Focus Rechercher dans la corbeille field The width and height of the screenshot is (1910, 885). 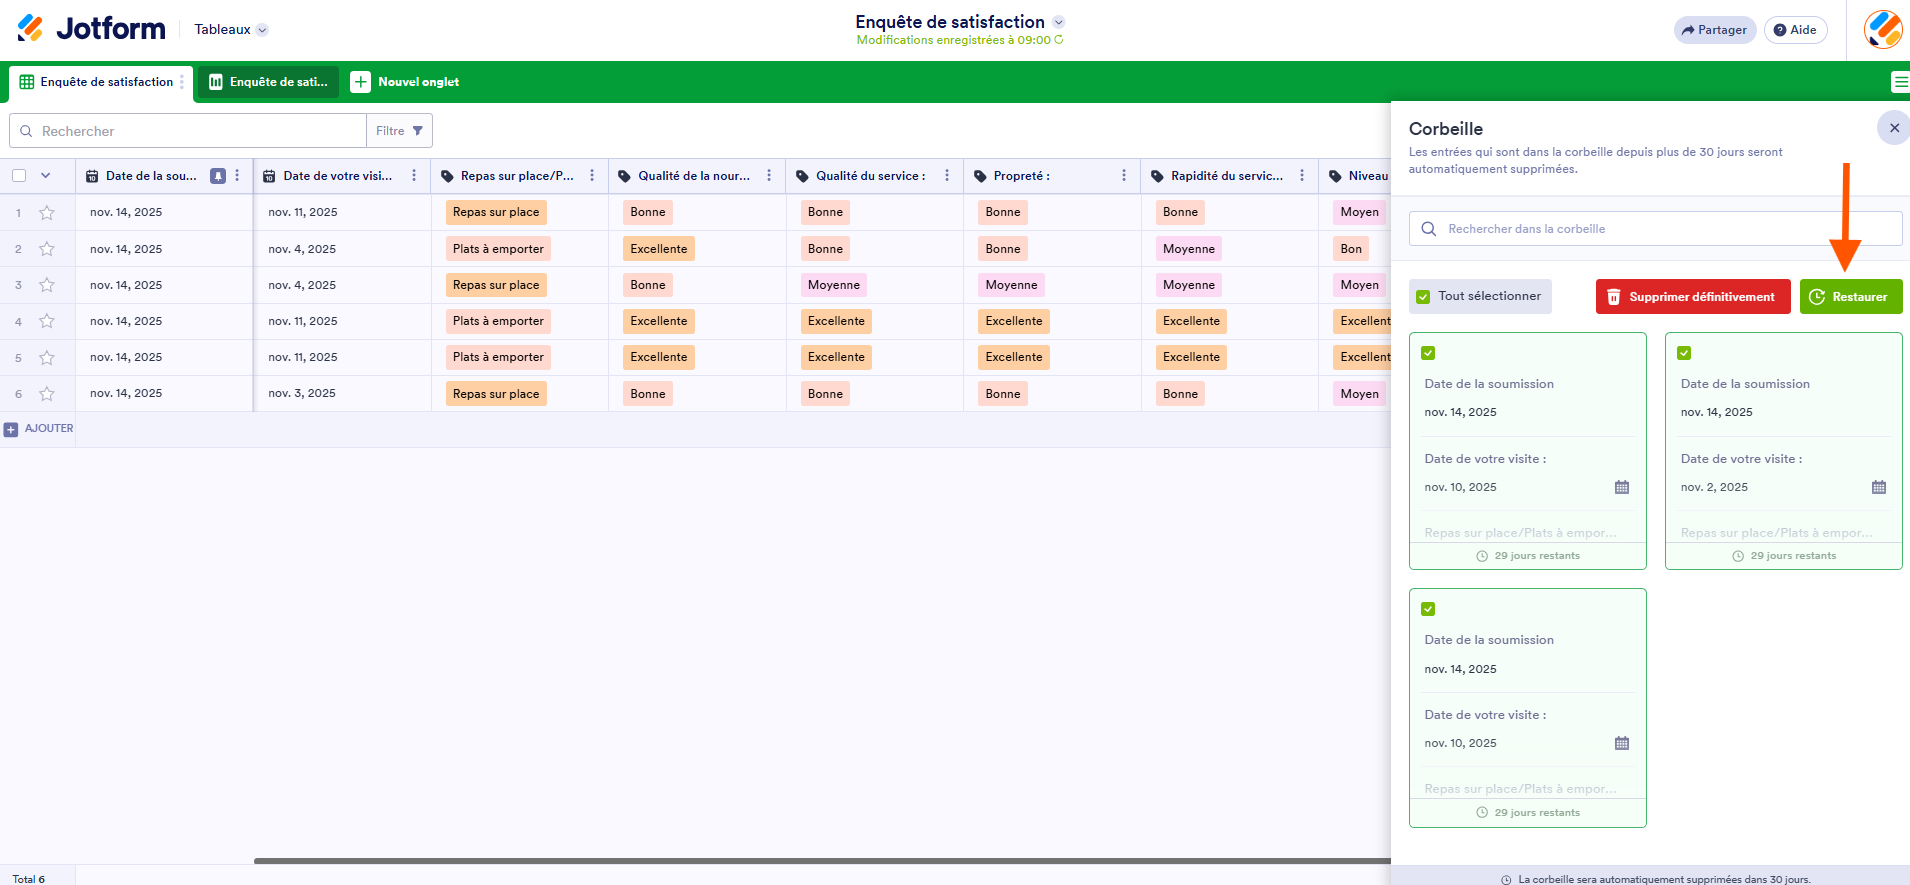pyautogui.click(x=1655, y=229)
